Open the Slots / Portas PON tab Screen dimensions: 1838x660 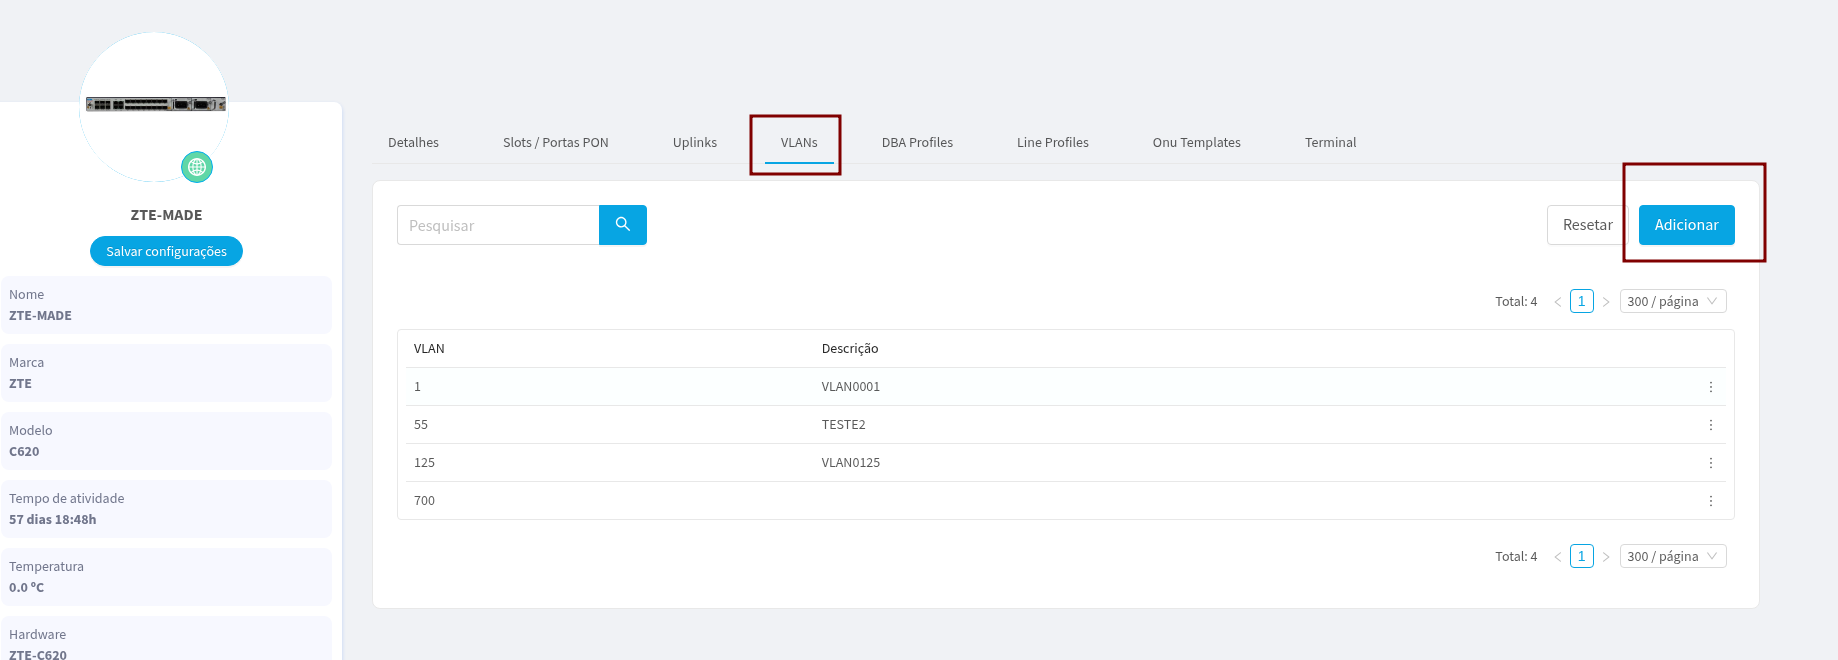click(555, 143)
